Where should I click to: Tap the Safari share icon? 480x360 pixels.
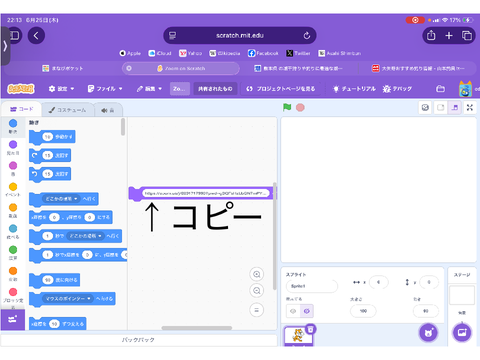[431, 35]
